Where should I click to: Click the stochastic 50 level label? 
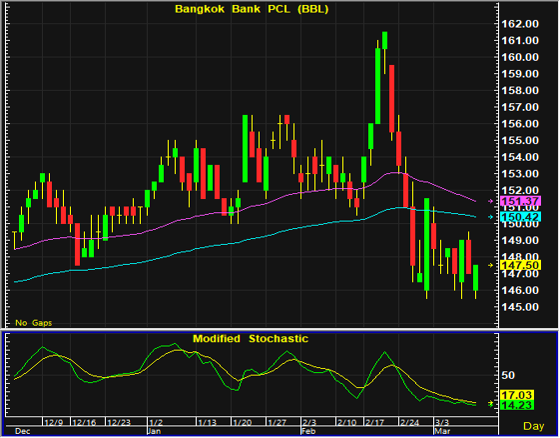tap(508, 375)
